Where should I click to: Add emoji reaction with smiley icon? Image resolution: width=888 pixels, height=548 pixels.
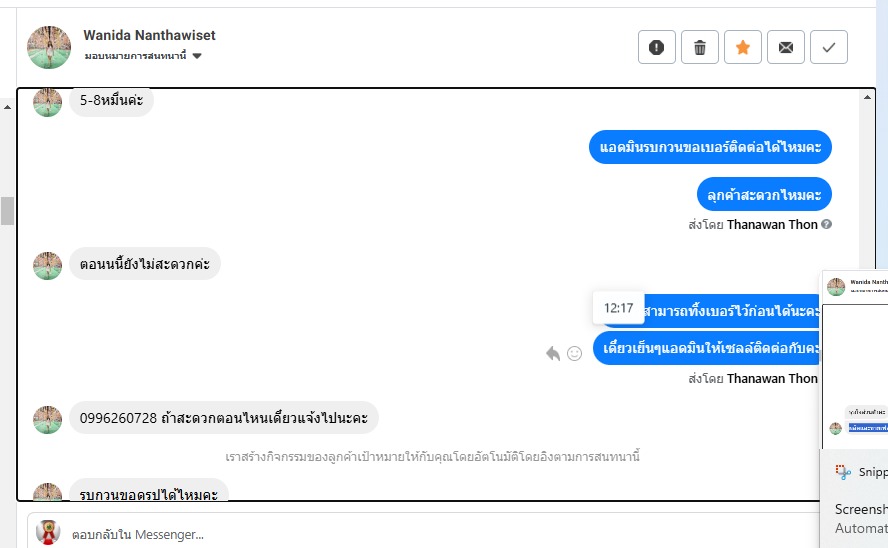click(x=574, y=353)
